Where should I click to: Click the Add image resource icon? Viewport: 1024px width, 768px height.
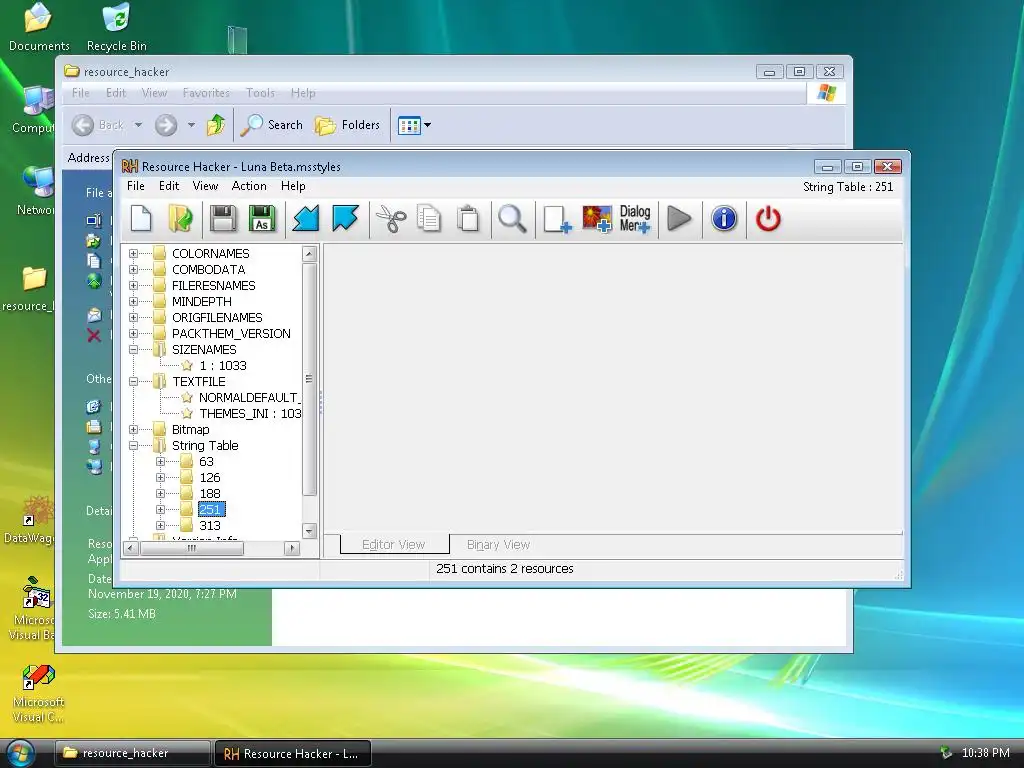[597, 219]
